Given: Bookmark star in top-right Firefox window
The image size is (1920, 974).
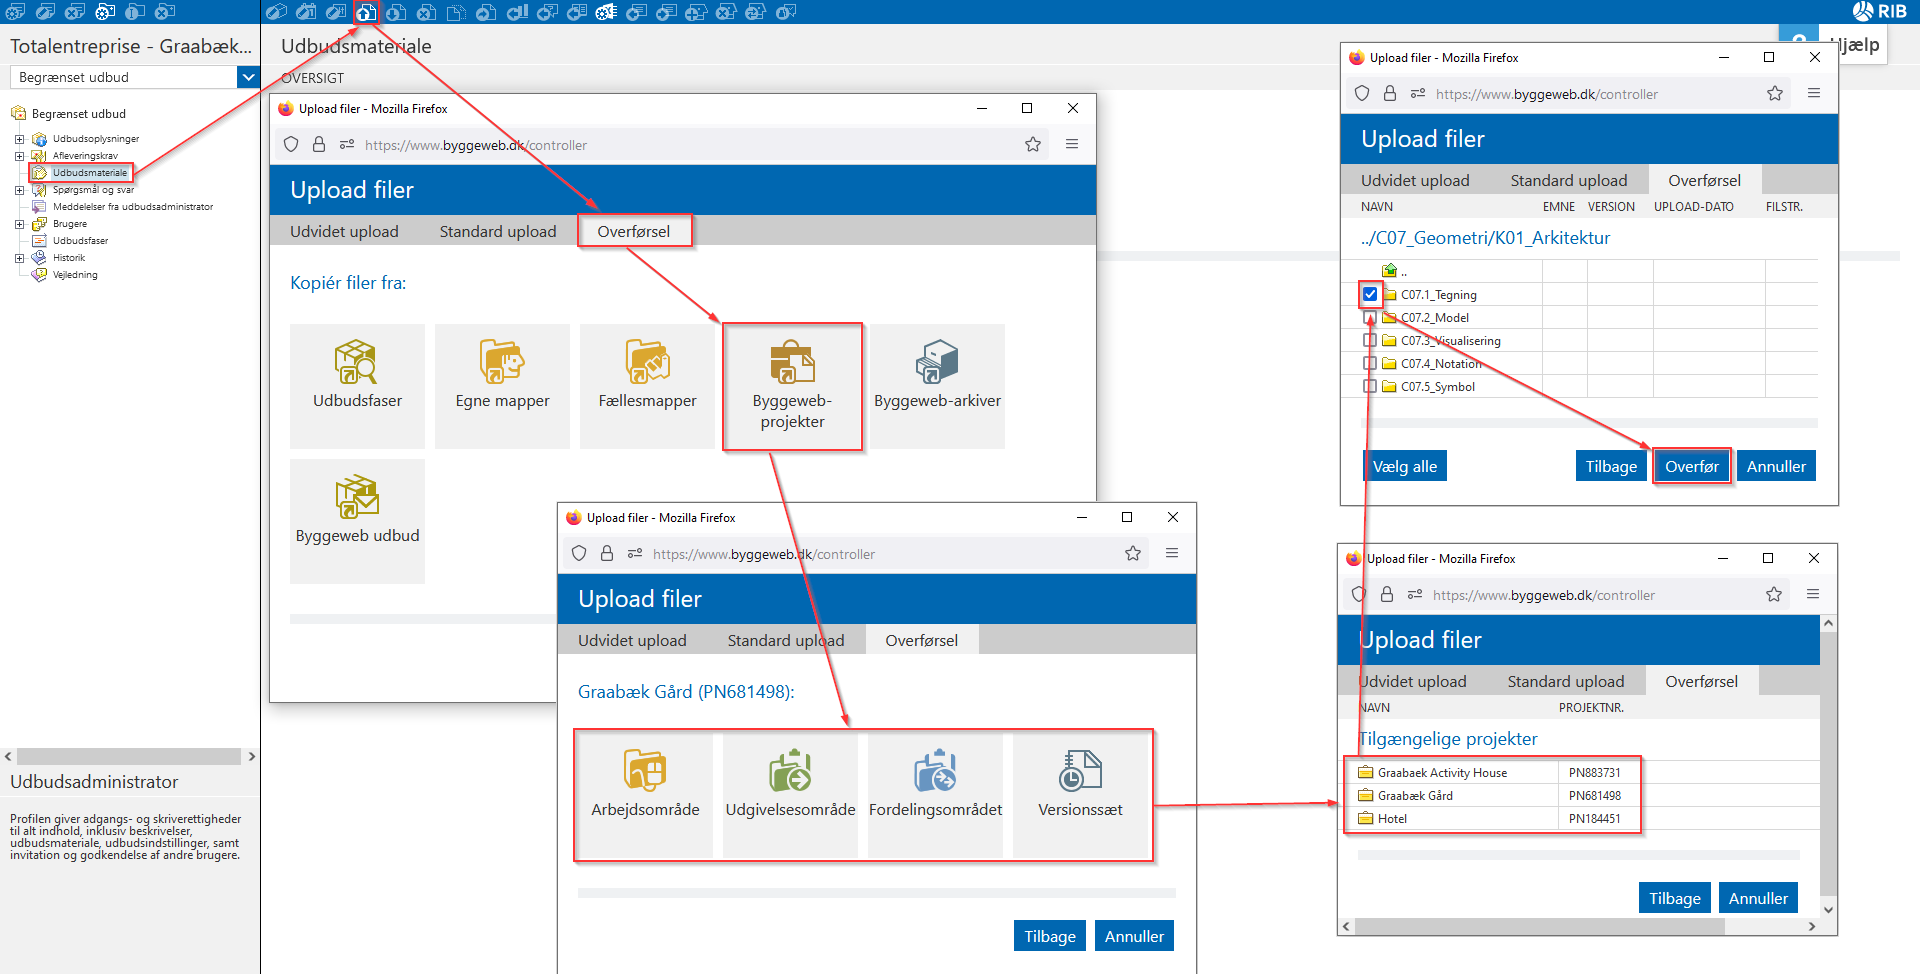Looking at the screenshot, I should coord(1775,93).
